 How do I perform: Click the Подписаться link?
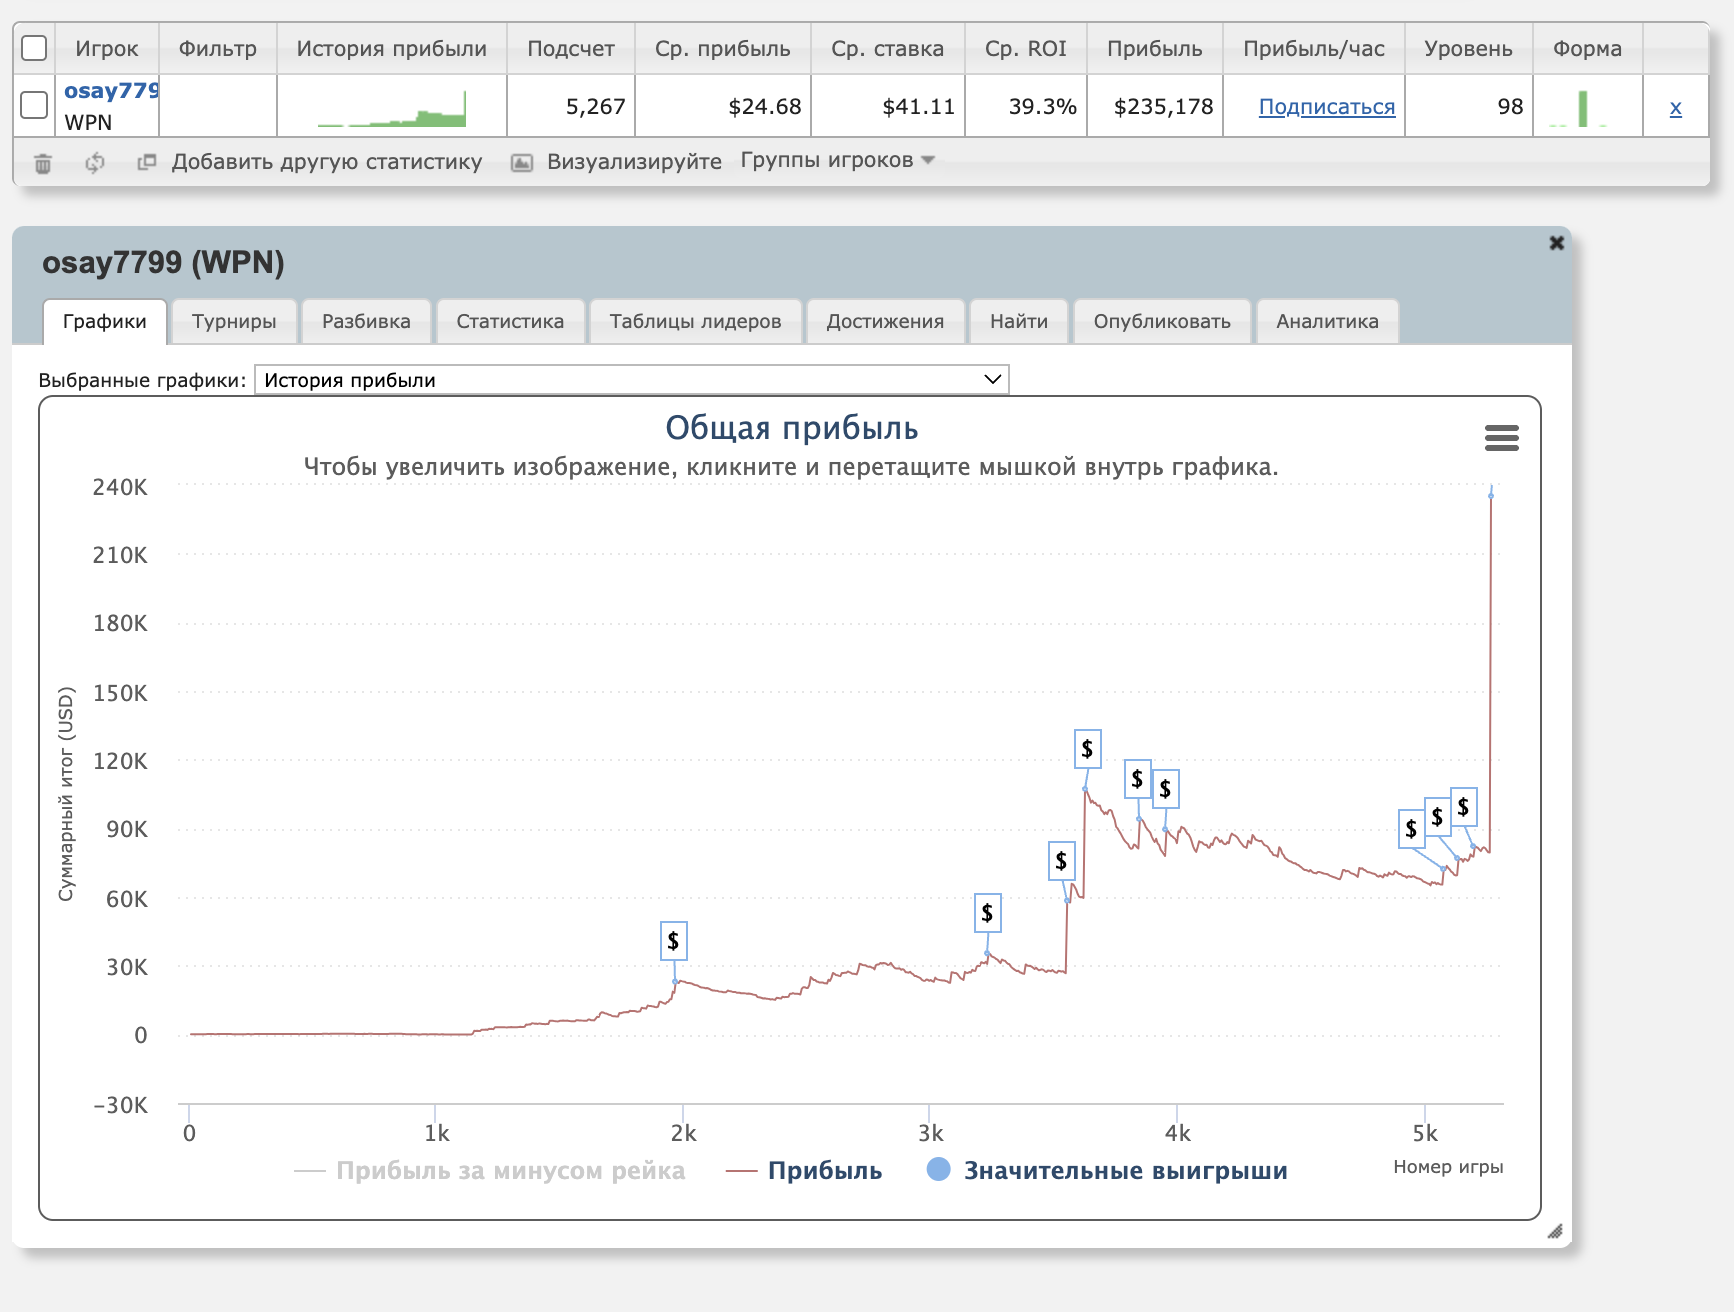pos(1326,107)
